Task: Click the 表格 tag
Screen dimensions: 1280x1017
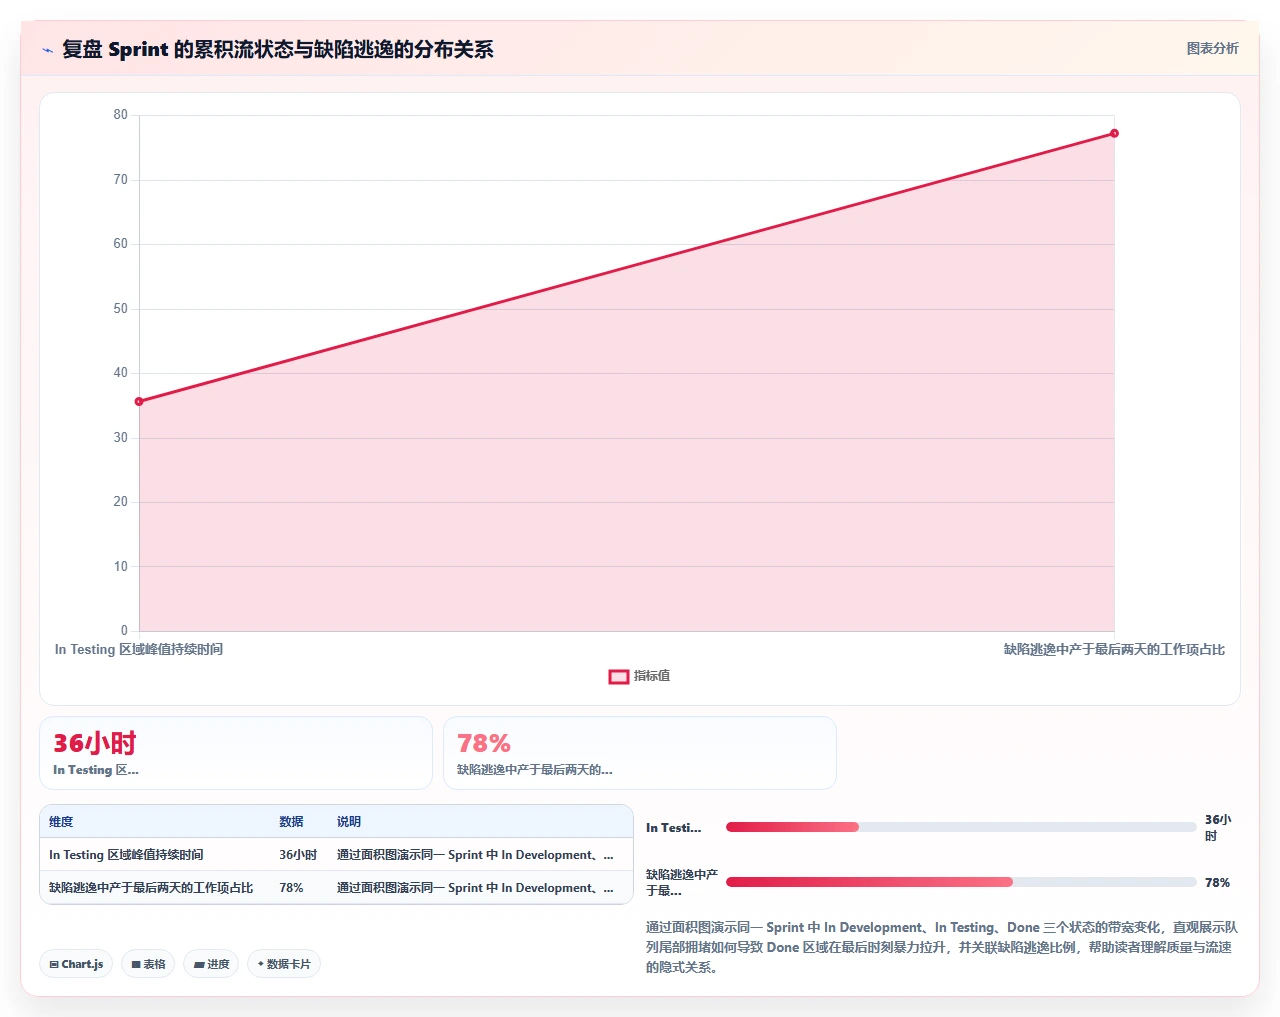Action: (x=148, y=964)
